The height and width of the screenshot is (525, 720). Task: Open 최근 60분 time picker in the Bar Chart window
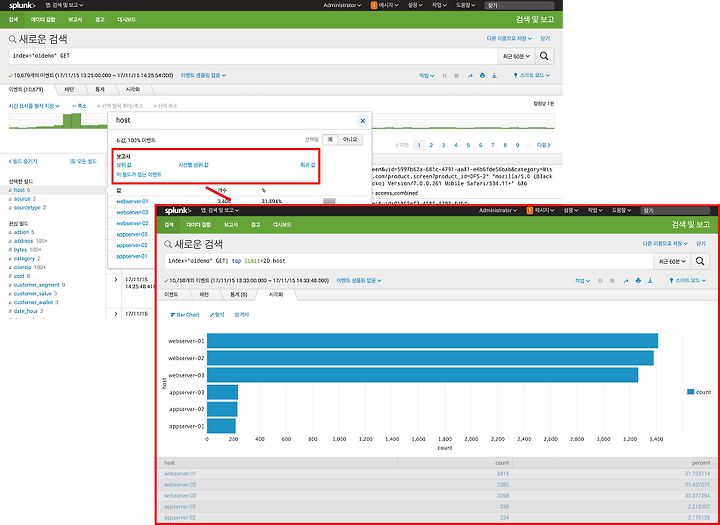click(x=672, y=261)
